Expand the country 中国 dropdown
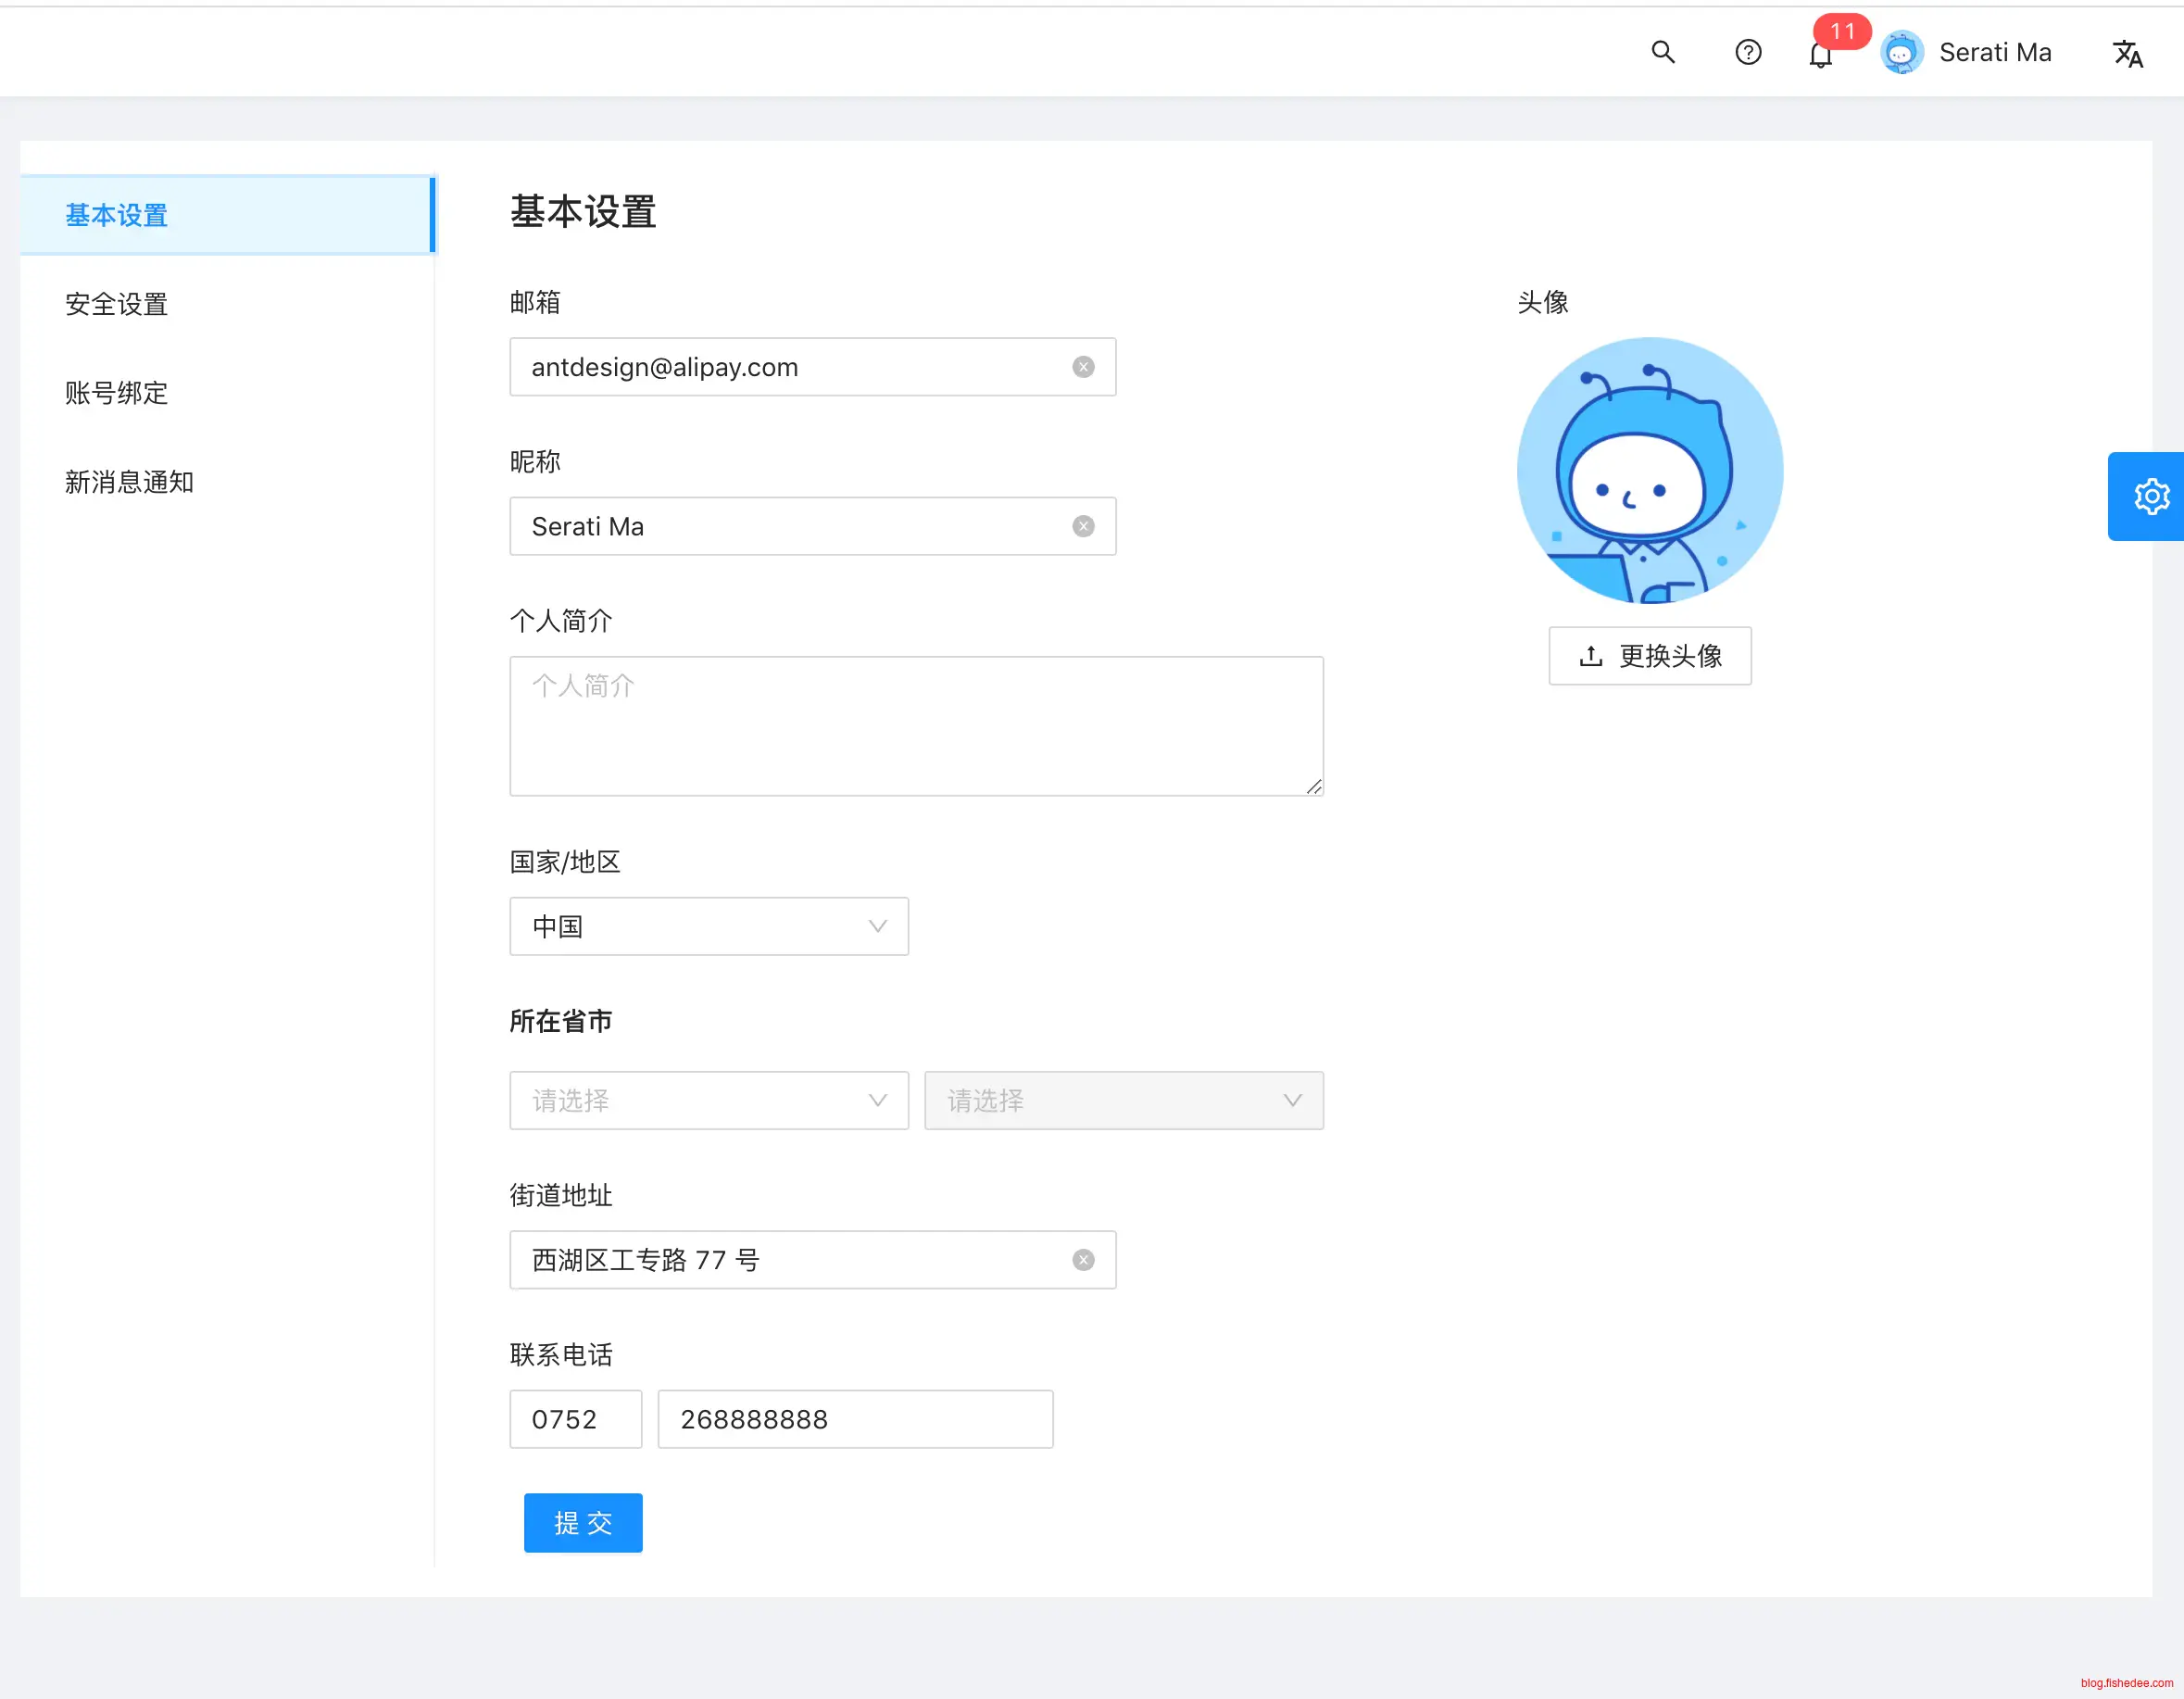 pos(708,926)
